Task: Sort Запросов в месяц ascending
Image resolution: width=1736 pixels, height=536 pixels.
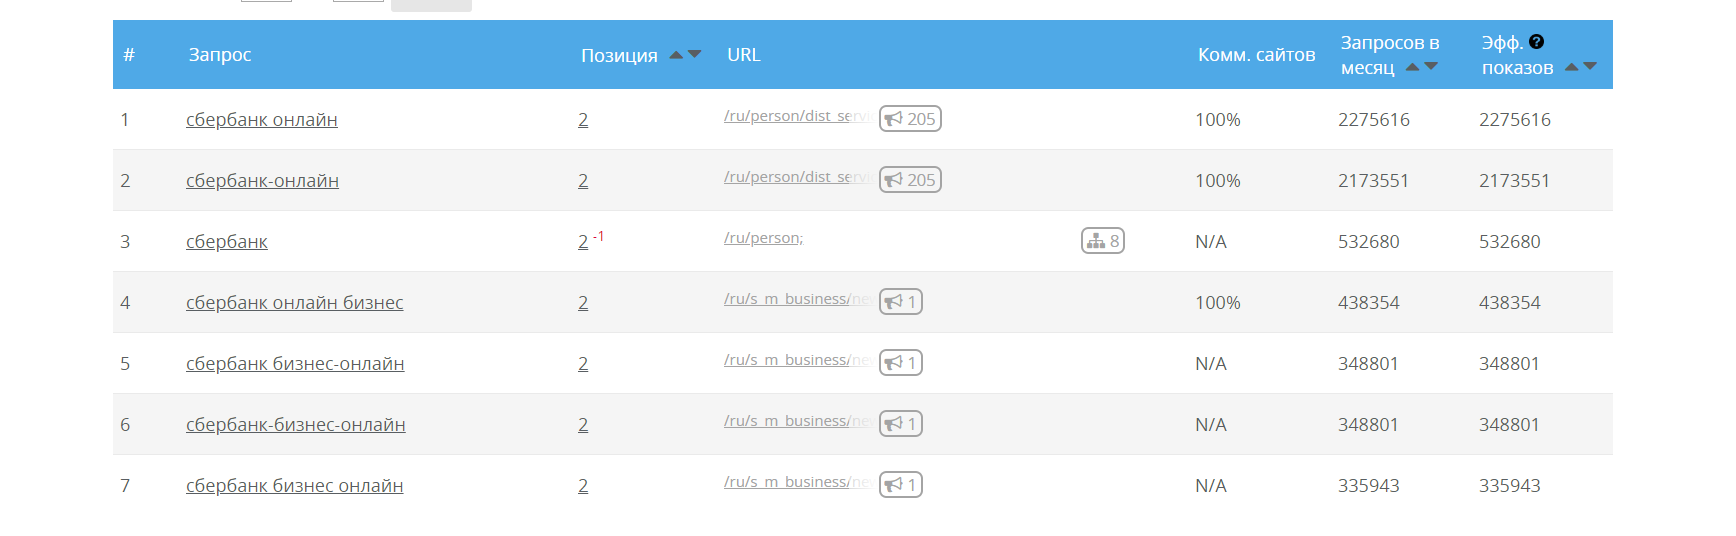Action: click(x=1412, y=67)
